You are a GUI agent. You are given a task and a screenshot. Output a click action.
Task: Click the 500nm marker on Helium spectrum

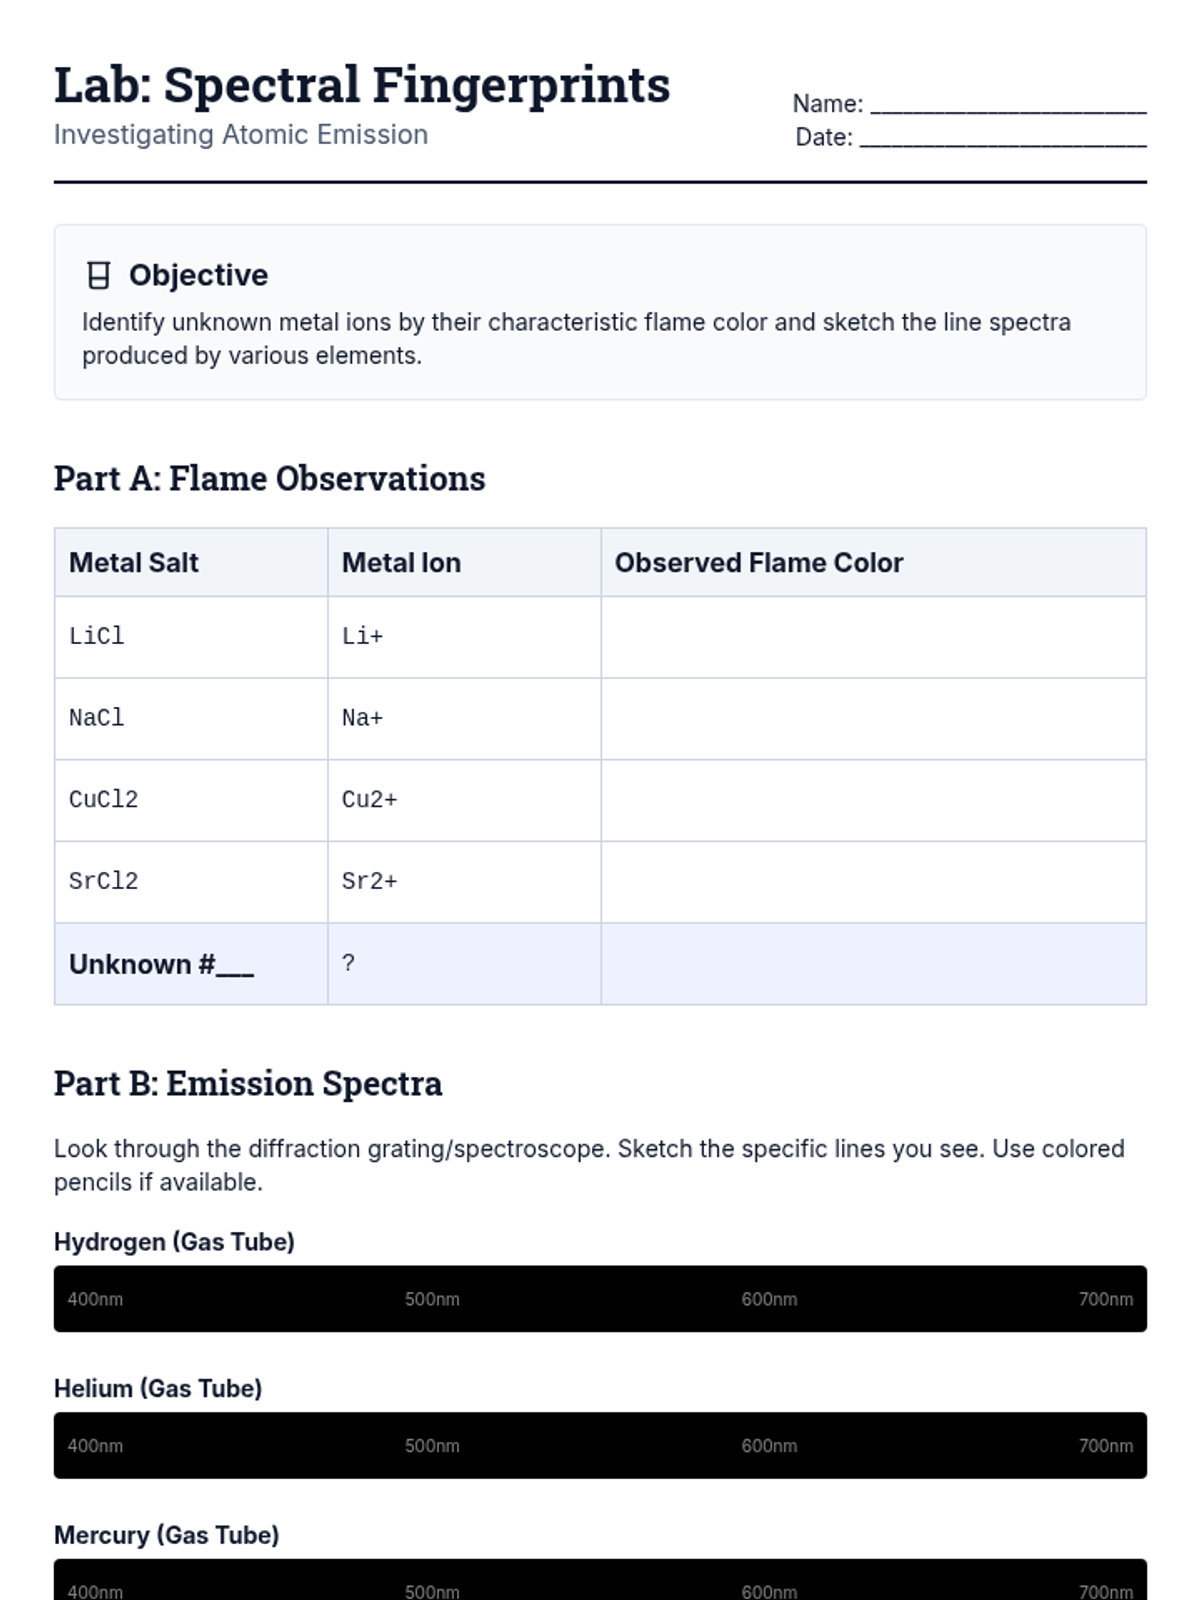click(x=432, y=1446)
